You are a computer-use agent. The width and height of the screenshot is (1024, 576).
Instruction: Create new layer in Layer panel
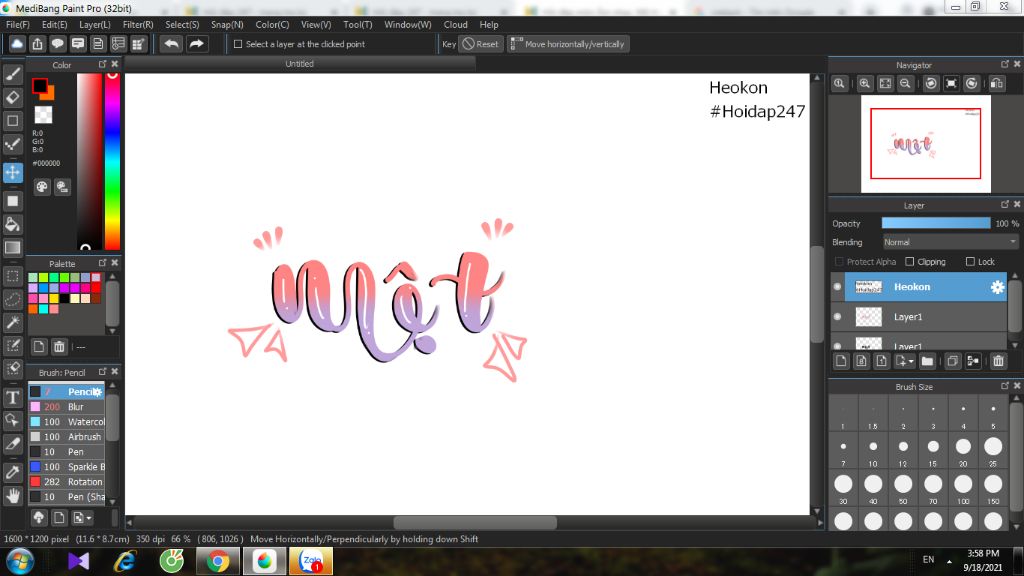pyautogui.click(x=841, y=361)
